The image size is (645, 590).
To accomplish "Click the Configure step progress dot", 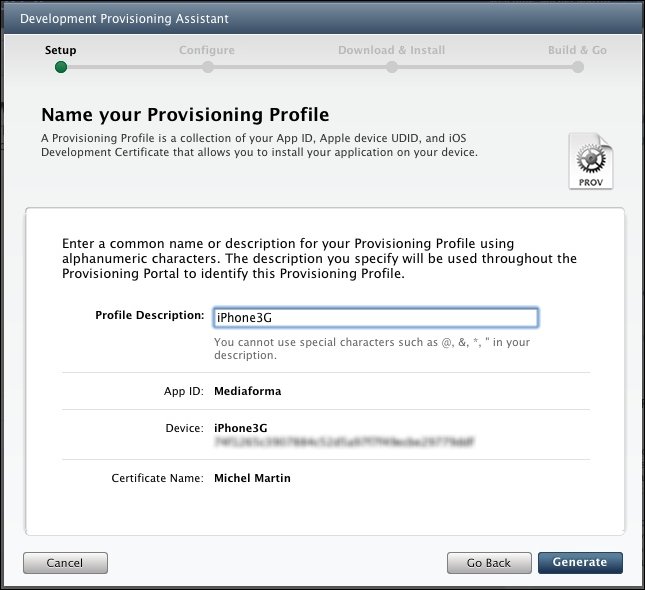I will (x=207, y=67).
